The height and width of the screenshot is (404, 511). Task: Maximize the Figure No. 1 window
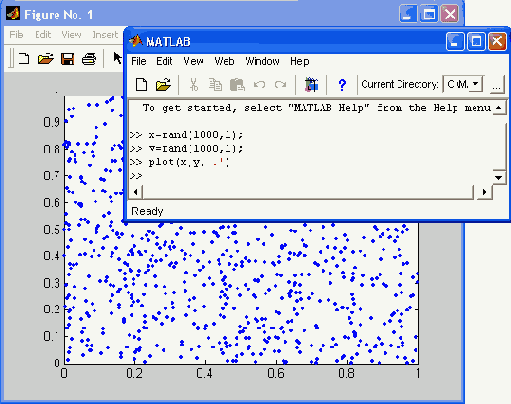[x=429, y=14]
